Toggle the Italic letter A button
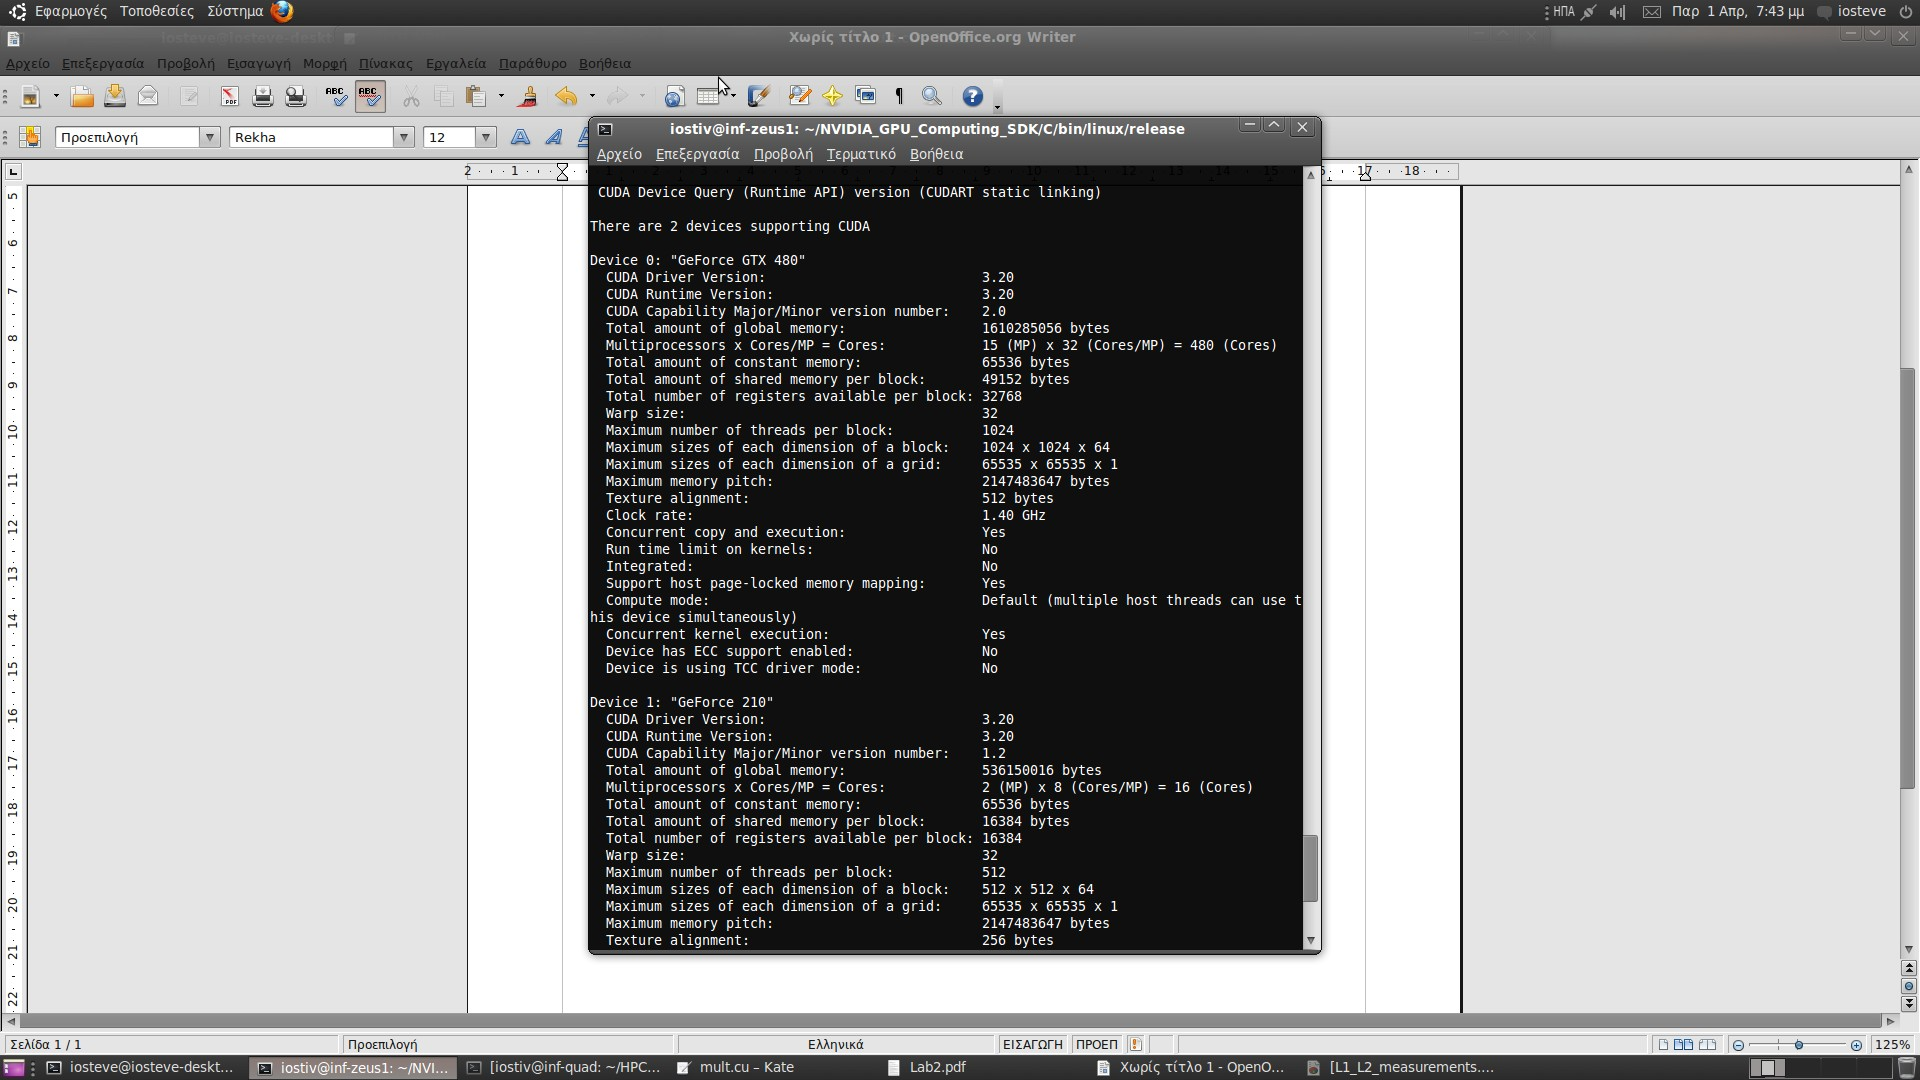Image resolution: width=1920 pixels, height=1080 pixels. [x=553, y=137]
